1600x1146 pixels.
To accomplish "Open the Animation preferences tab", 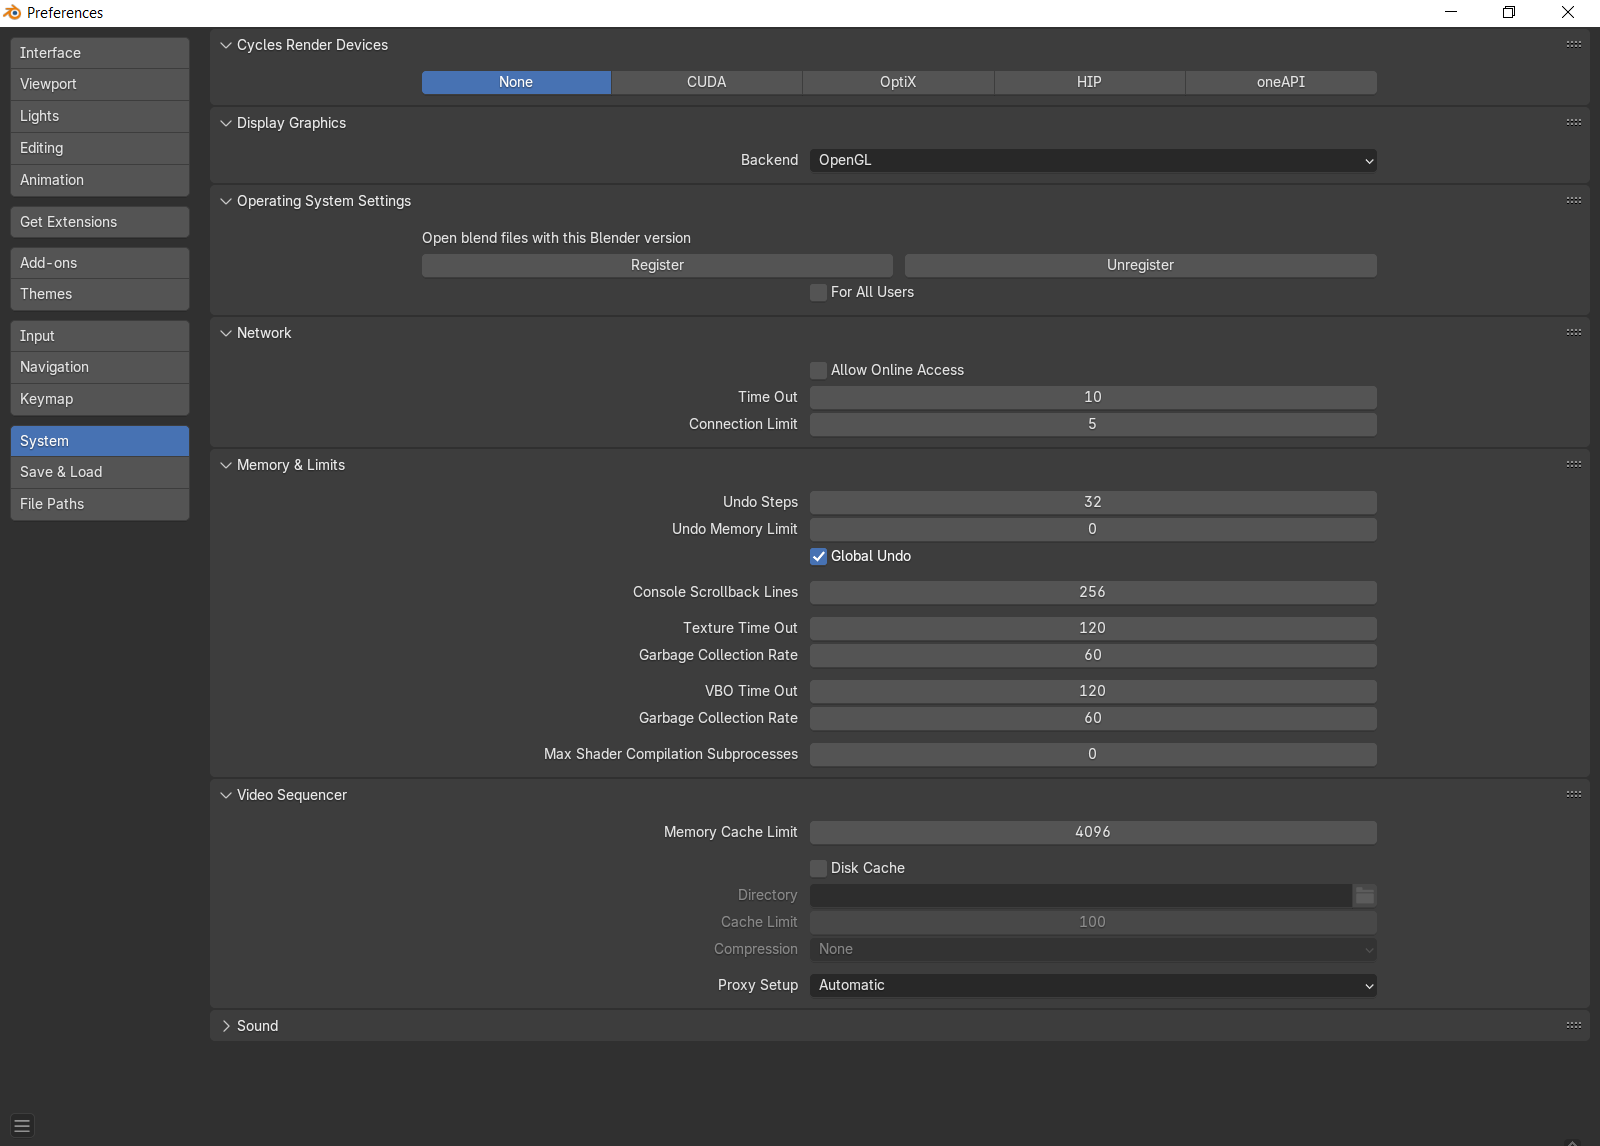I will [x=100, y=180].
